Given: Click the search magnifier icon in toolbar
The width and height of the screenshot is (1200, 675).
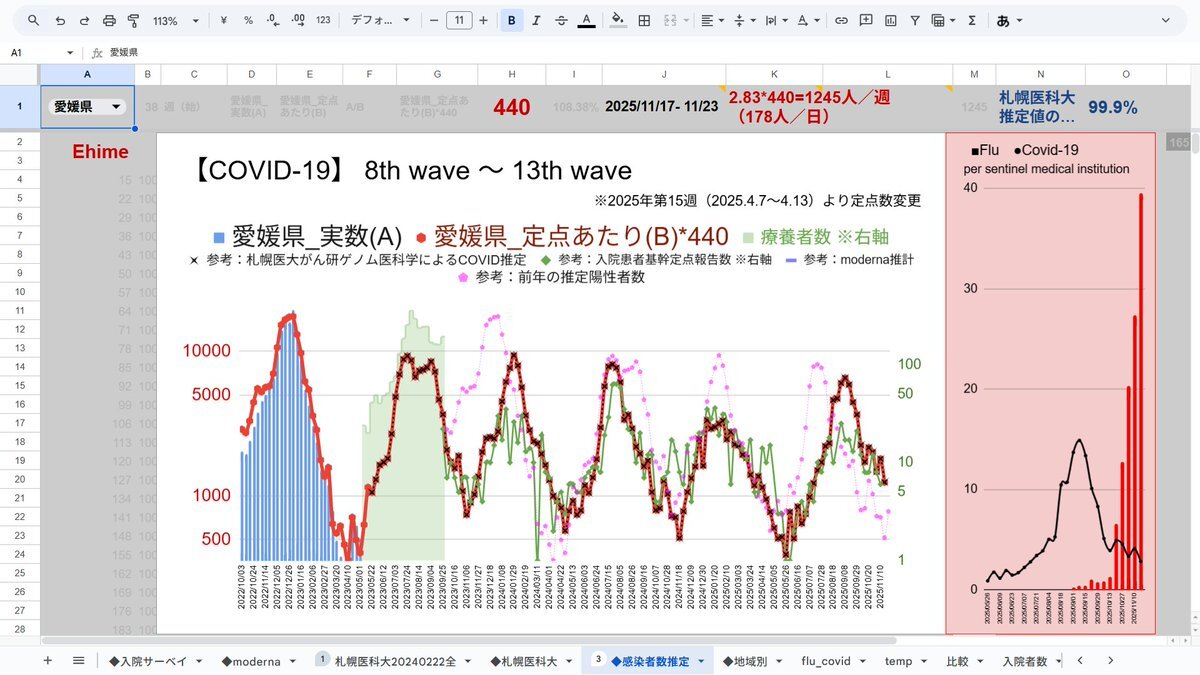Looking at the screenshot, I should (x=34, y=20).
